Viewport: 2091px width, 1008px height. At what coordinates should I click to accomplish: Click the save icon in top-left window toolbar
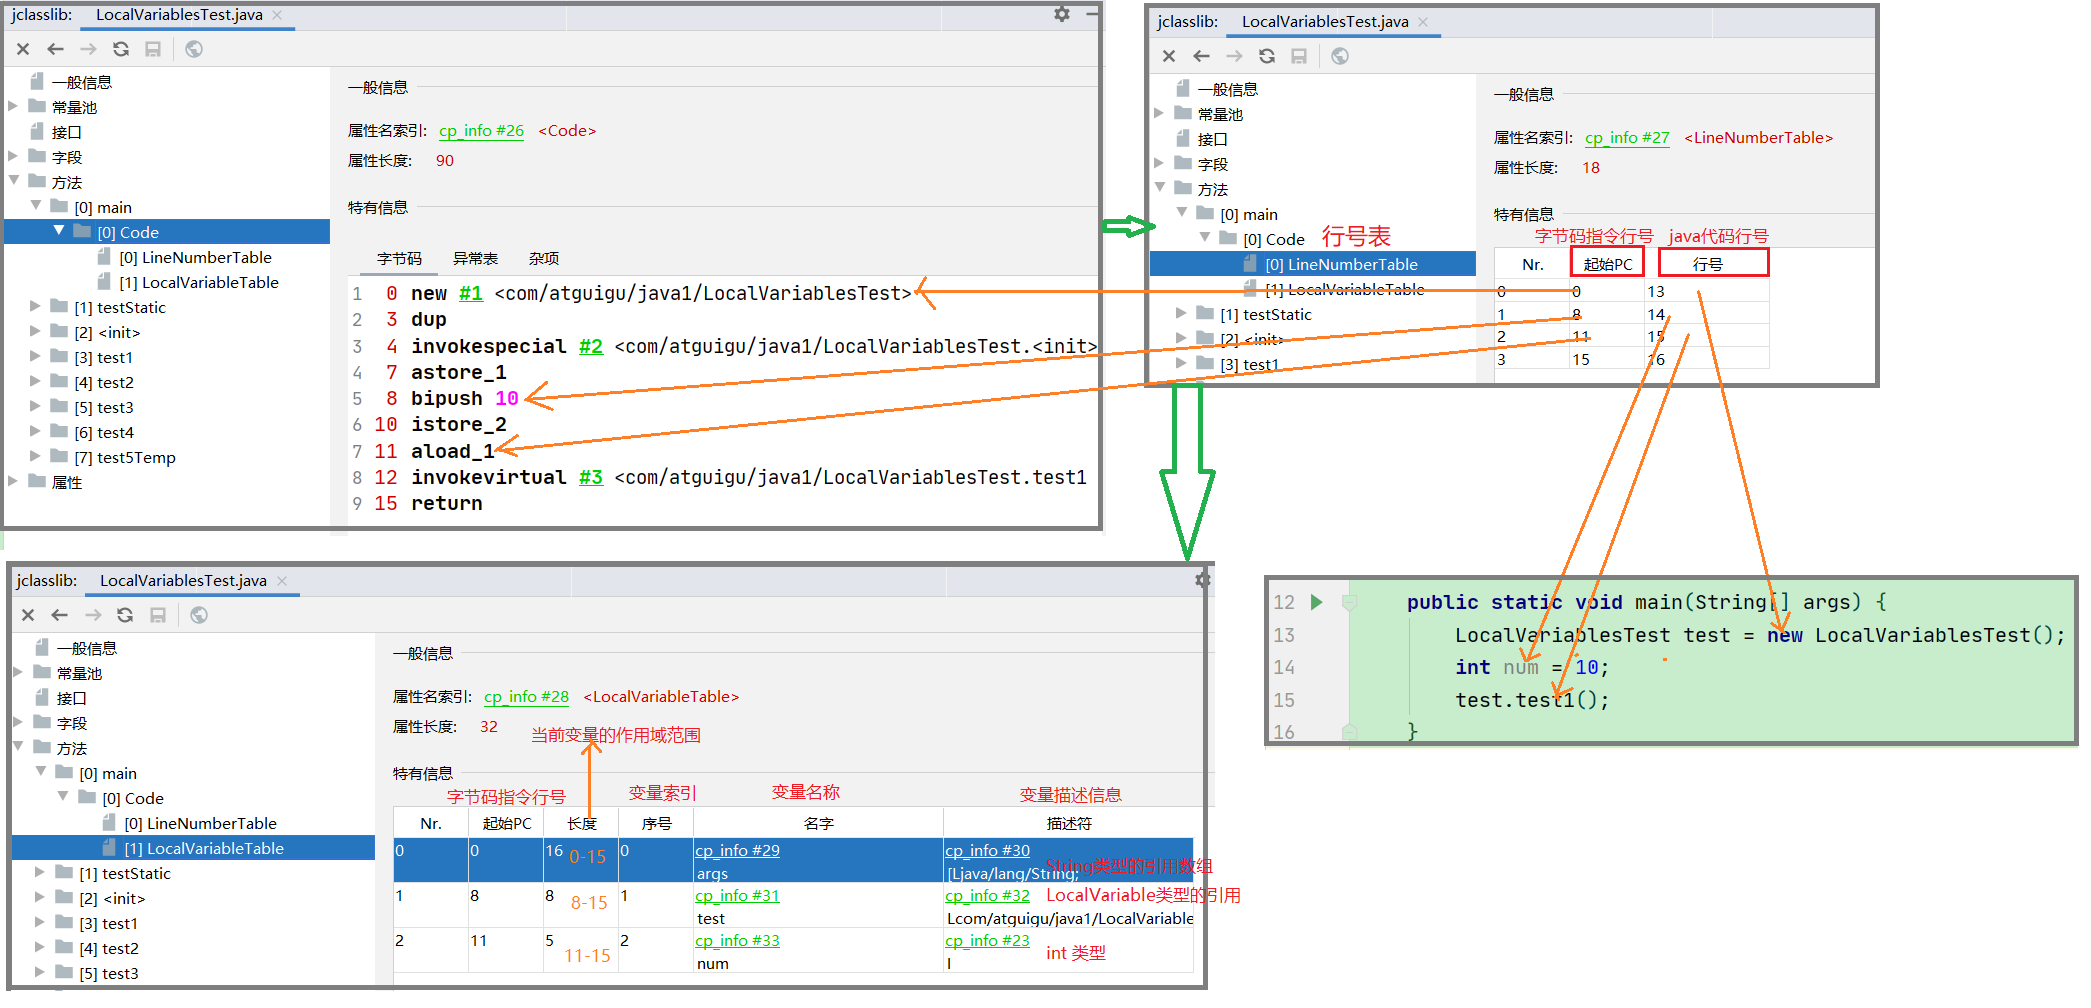tap(153, 49)
